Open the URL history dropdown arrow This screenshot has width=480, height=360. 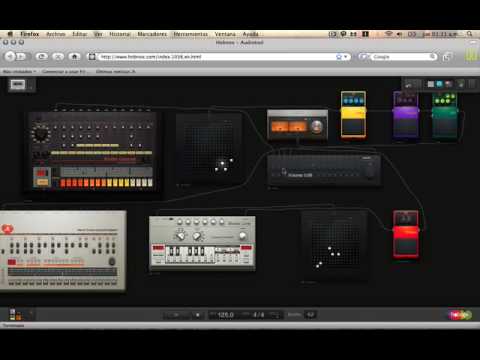click(x=346, y=57)
